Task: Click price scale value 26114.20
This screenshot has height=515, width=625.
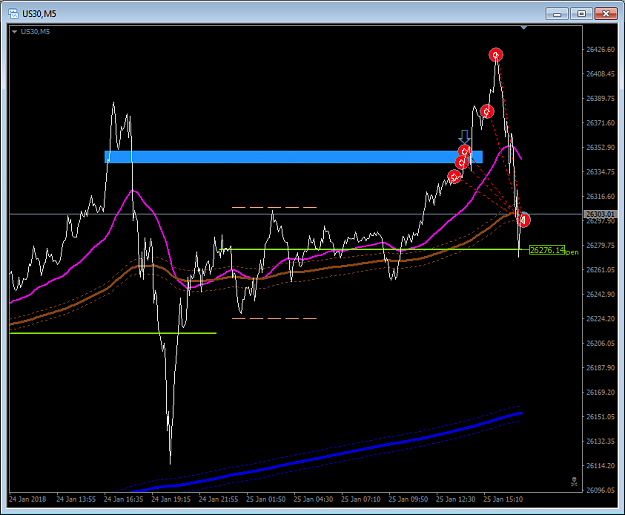Action: pos(600,466)
